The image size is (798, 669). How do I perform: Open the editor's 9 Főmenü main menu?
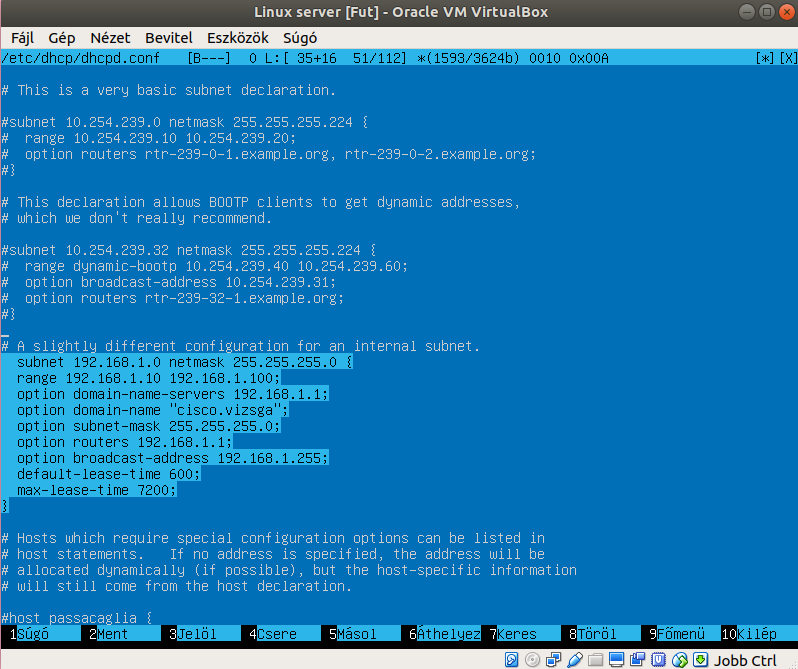coord(680,634)
